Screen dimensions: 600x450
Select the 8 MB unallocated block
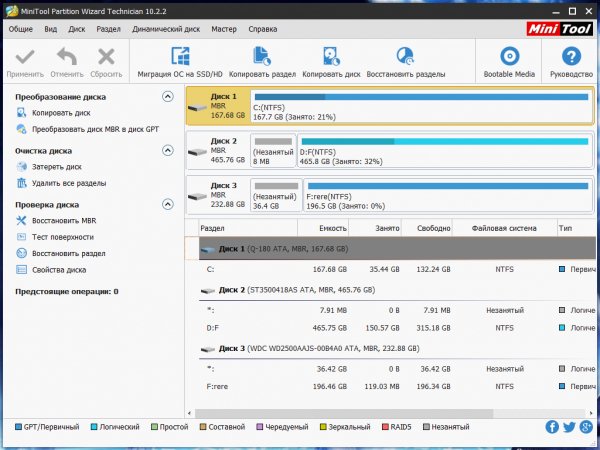[x=274, y=150]
